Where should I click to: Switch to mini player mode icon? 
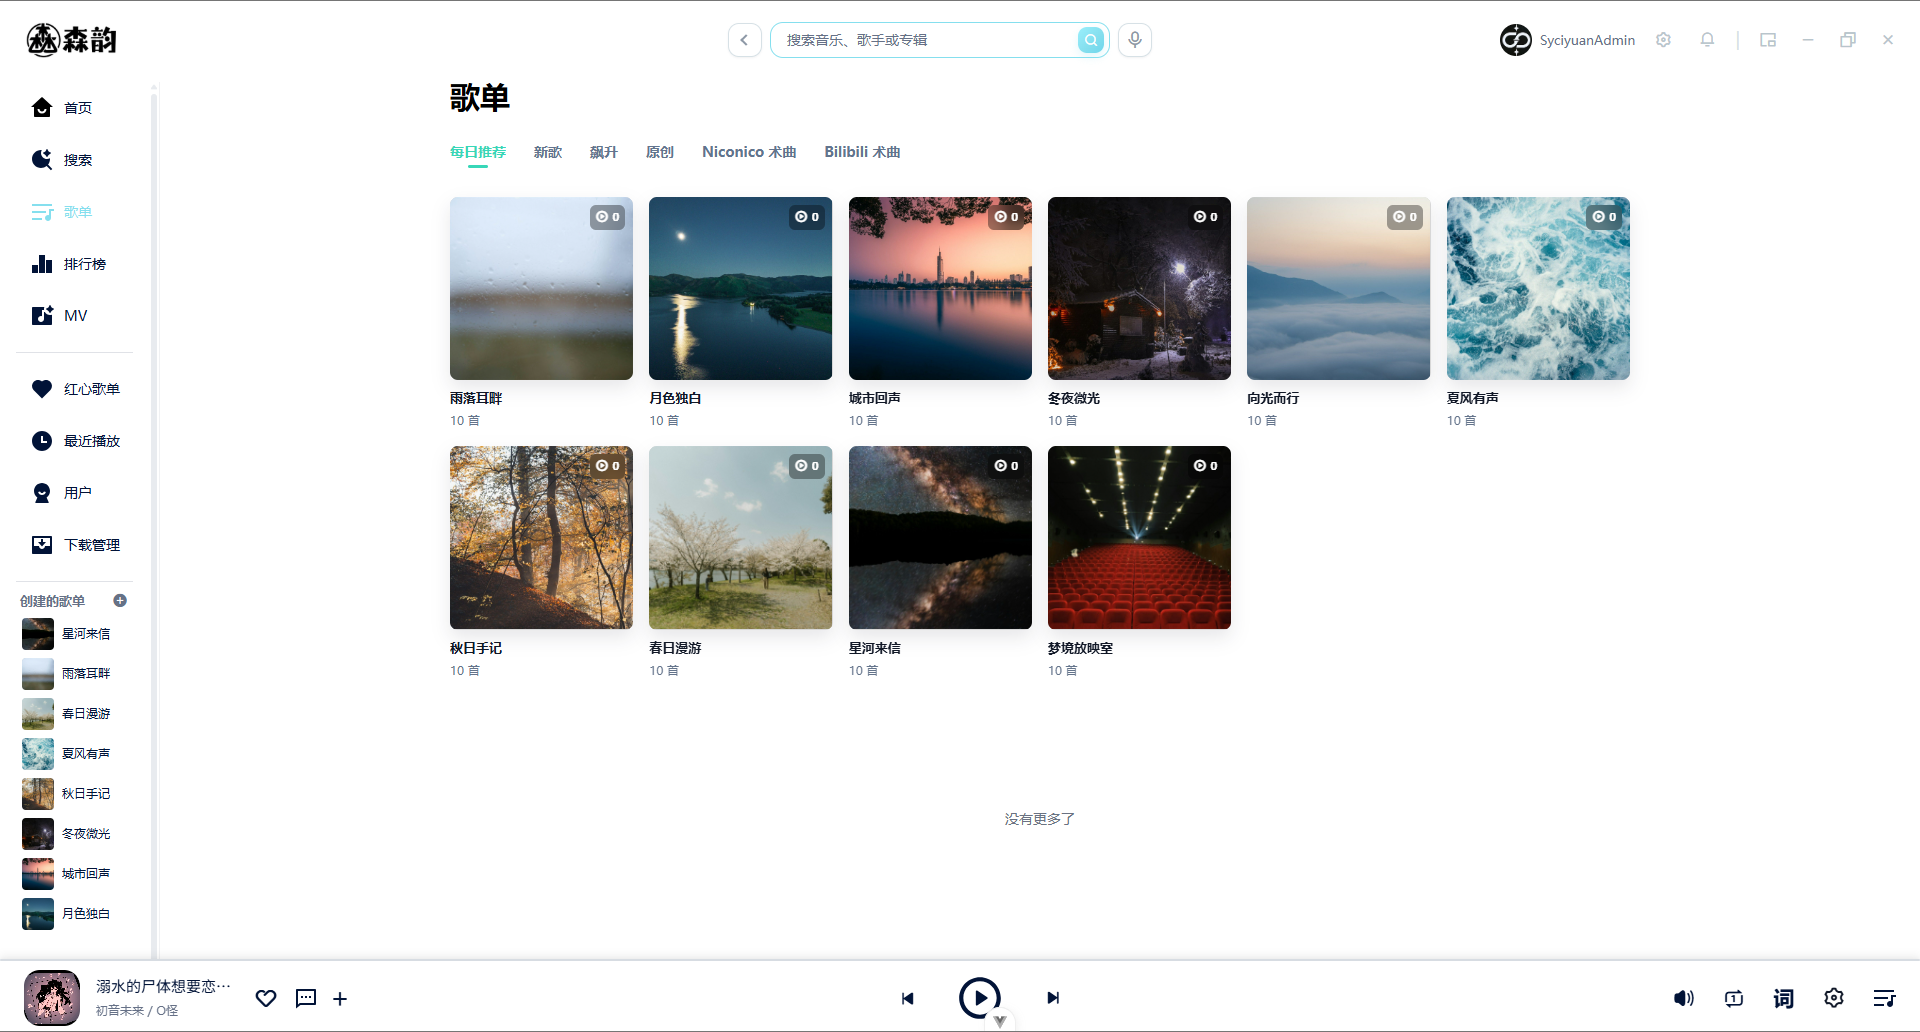1768,40
